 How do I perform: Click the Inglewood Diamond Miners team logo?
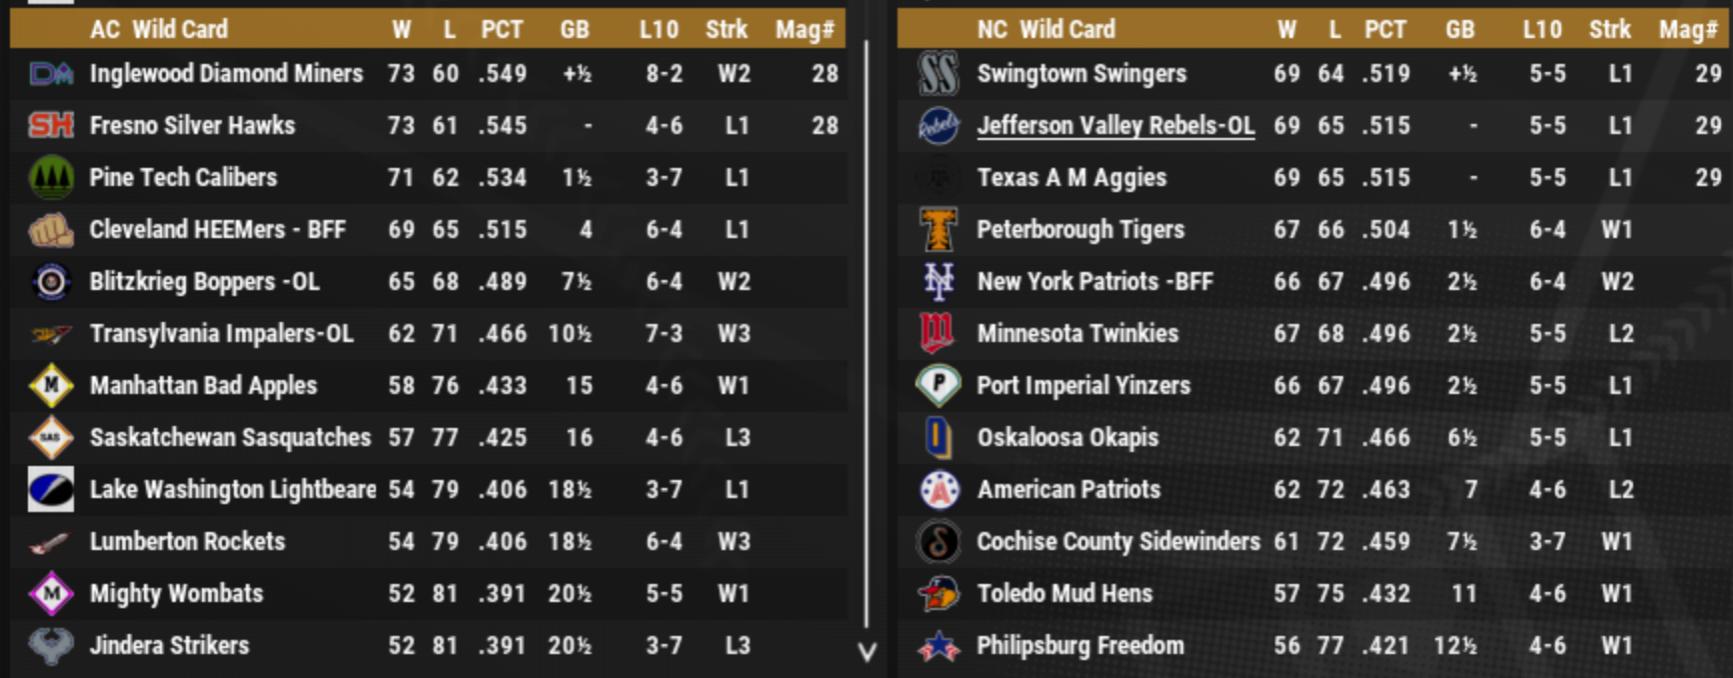(x=51, y=73)
